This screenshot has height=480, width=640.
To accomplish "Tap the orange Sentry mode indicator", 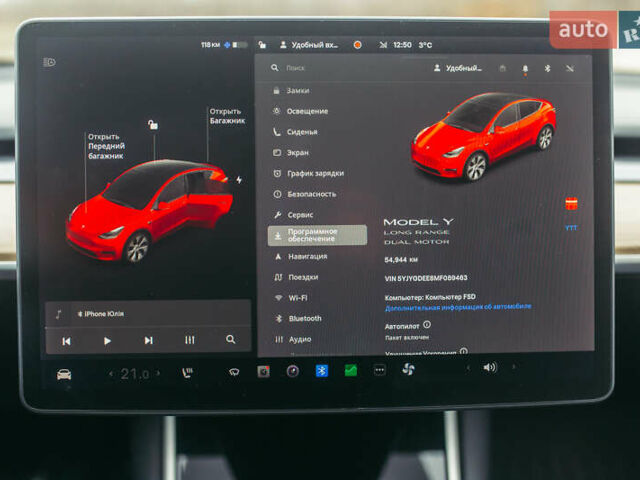I will coord(358,45).
